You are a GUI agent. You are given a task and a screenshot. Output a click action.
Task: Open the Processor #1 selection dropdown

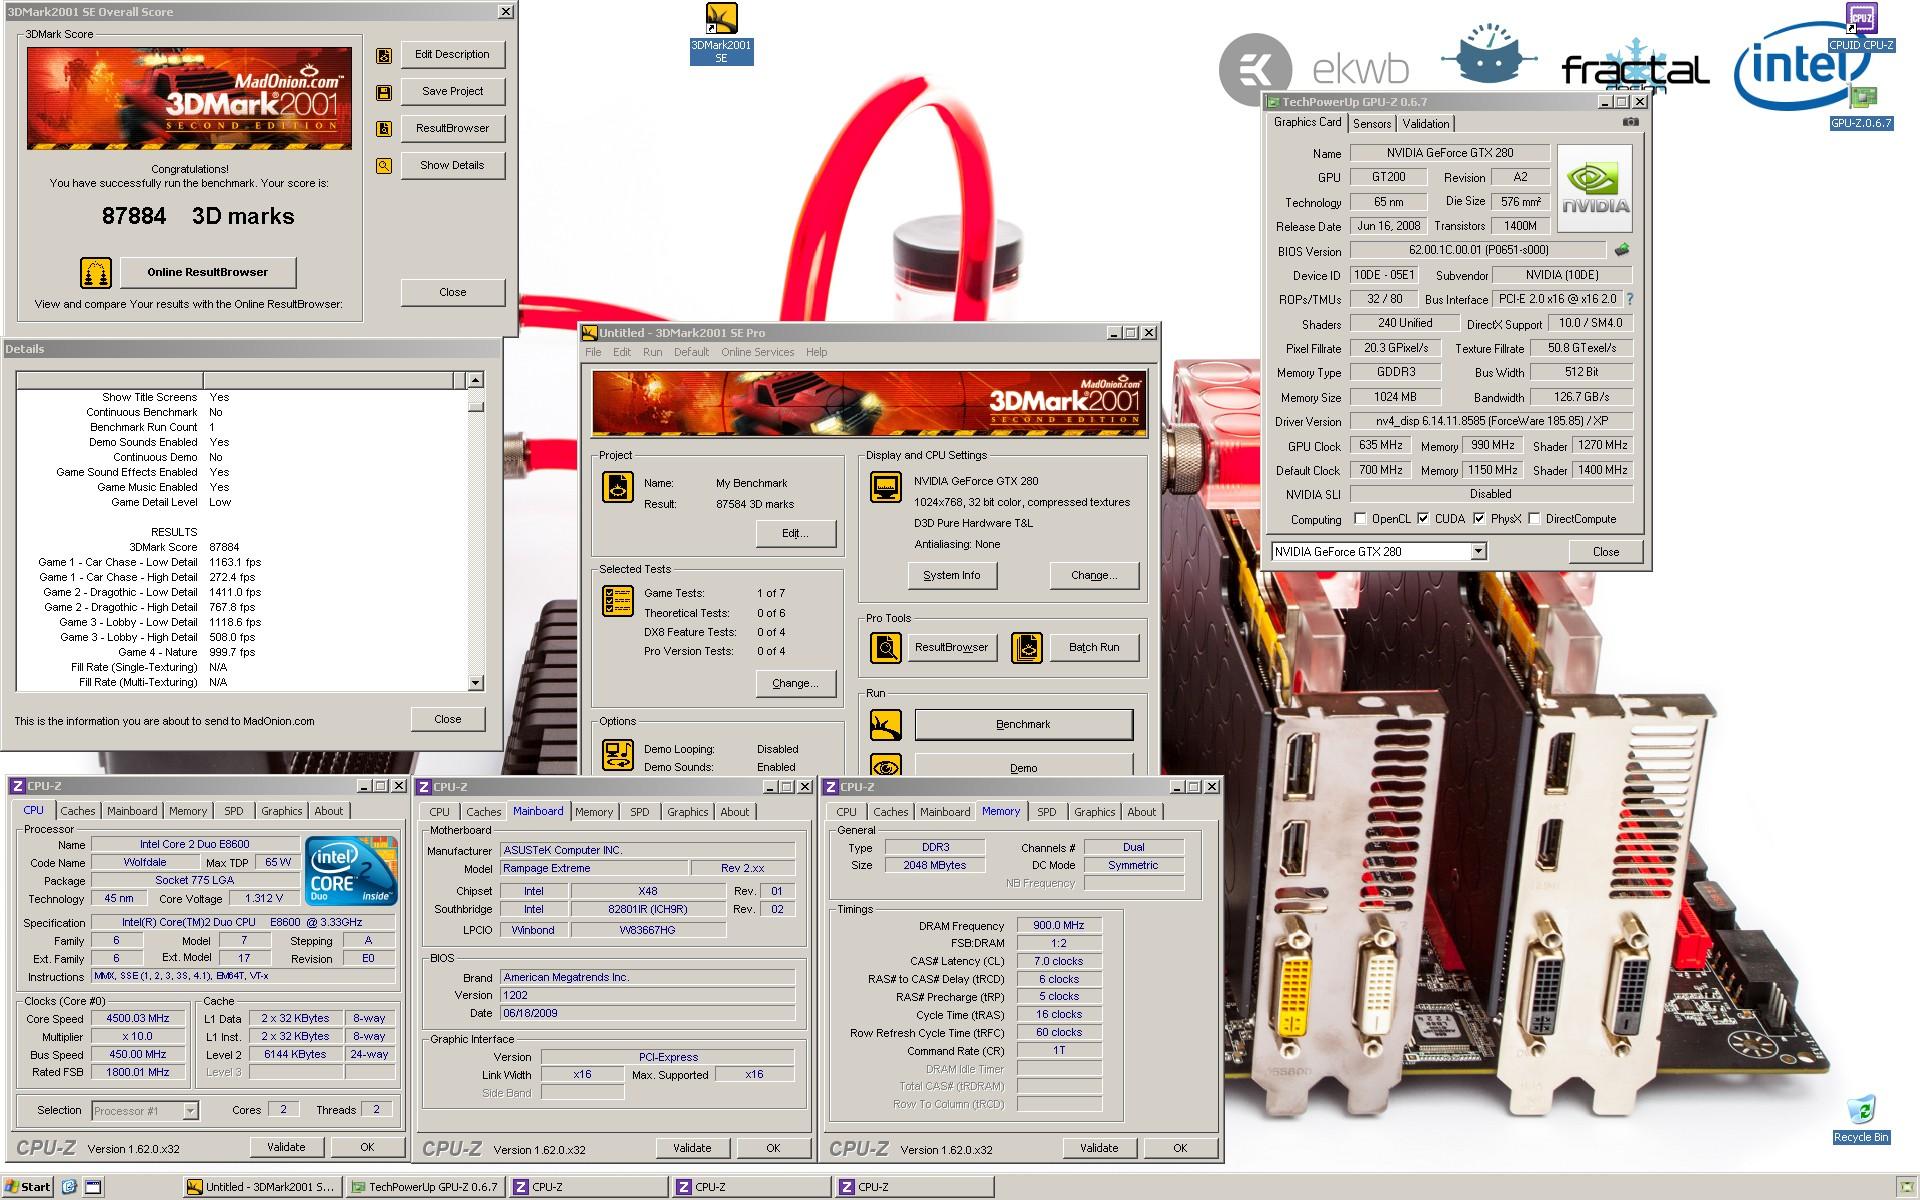(x=190, y=1111)
